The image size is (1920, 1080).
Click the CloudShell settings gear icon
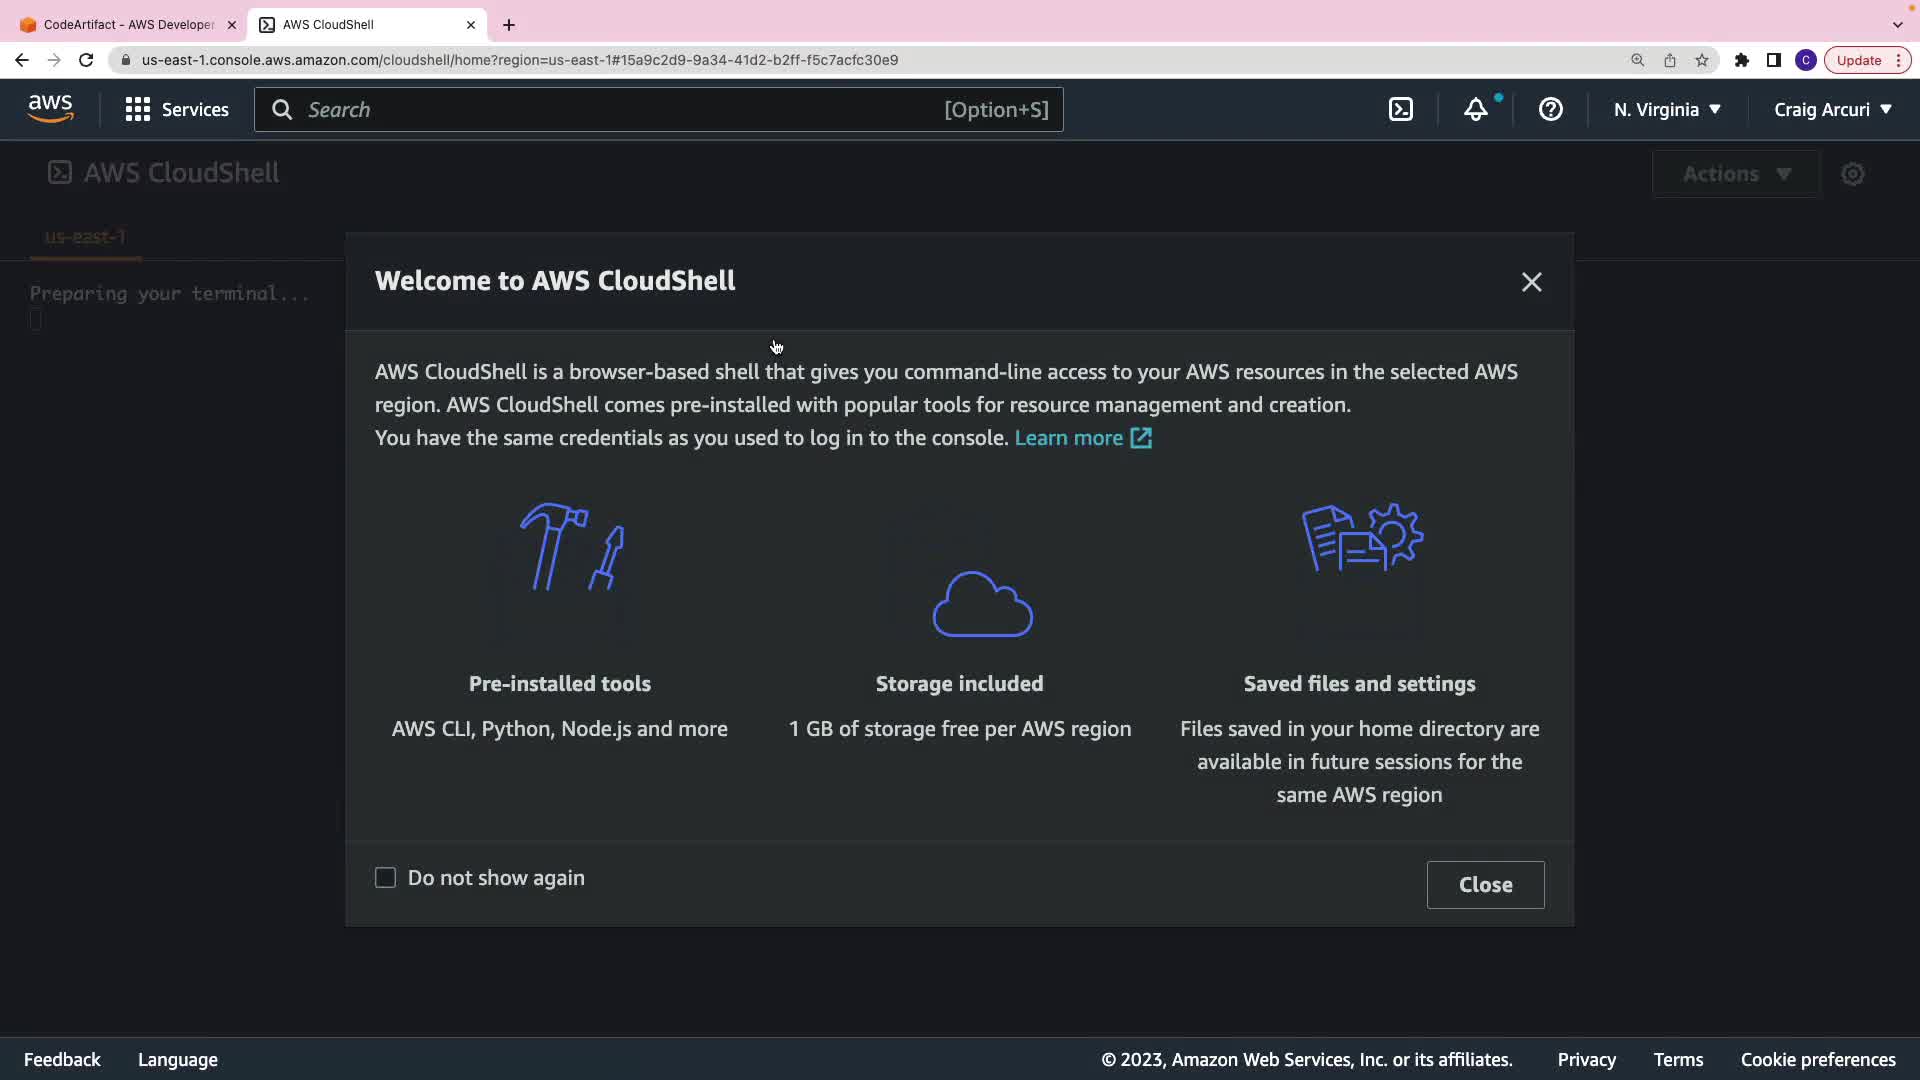coord(1853,174)
